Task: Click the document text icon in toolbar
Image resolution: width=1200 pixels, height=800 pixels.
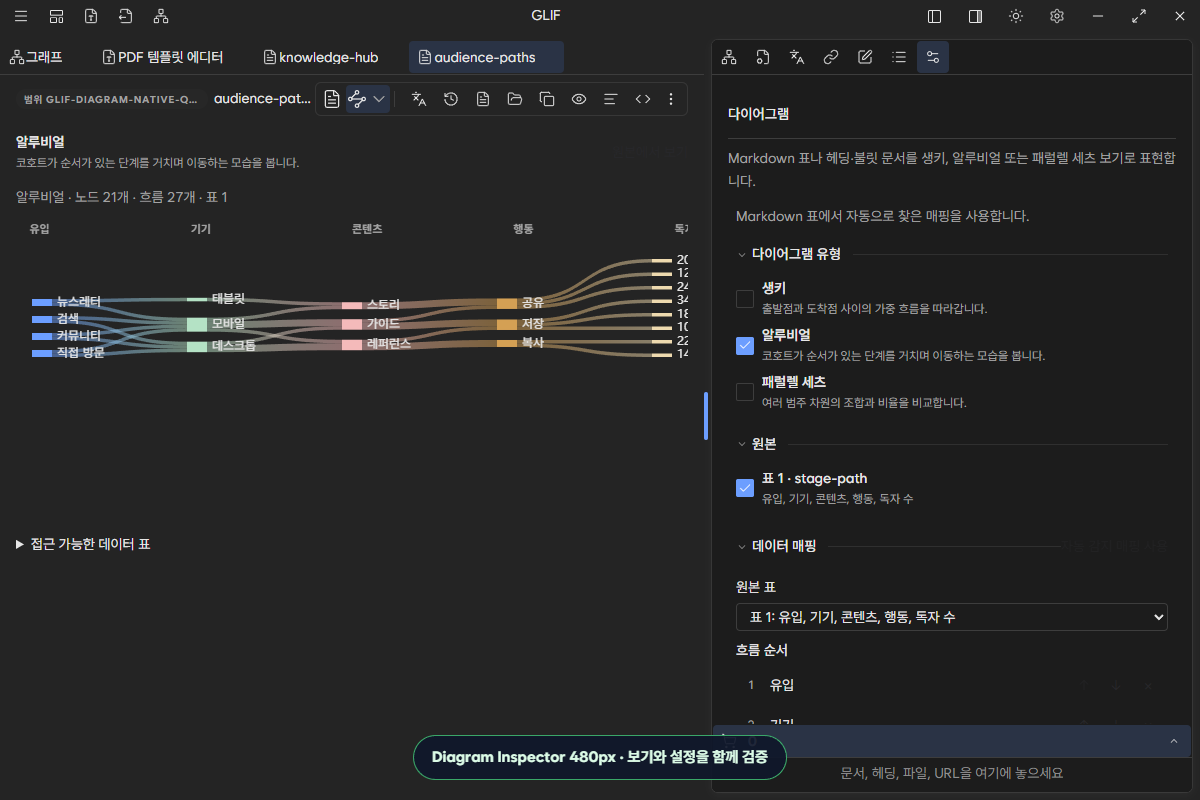Action: click(483, 99)
